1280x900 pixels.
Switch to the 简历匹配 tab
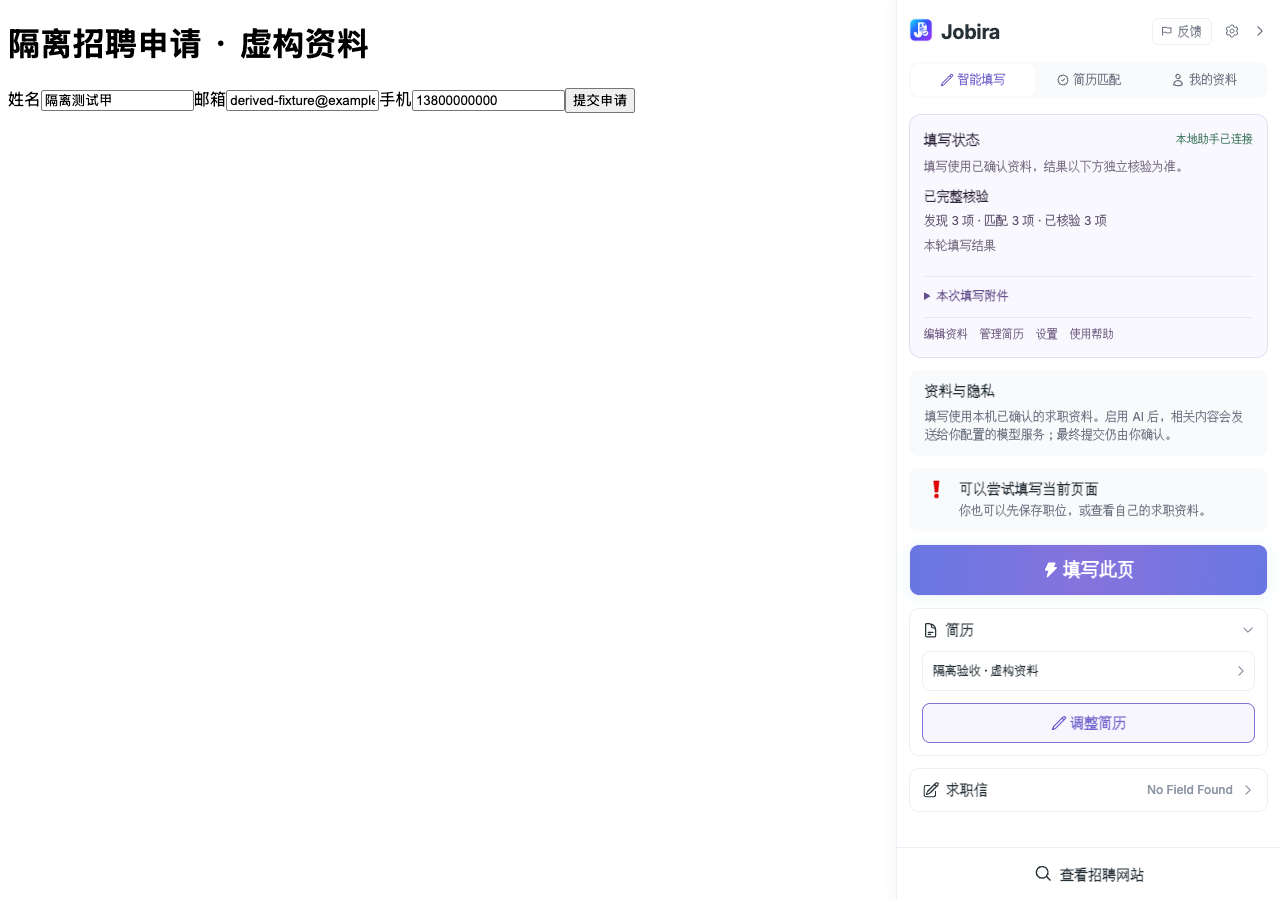1089,80
